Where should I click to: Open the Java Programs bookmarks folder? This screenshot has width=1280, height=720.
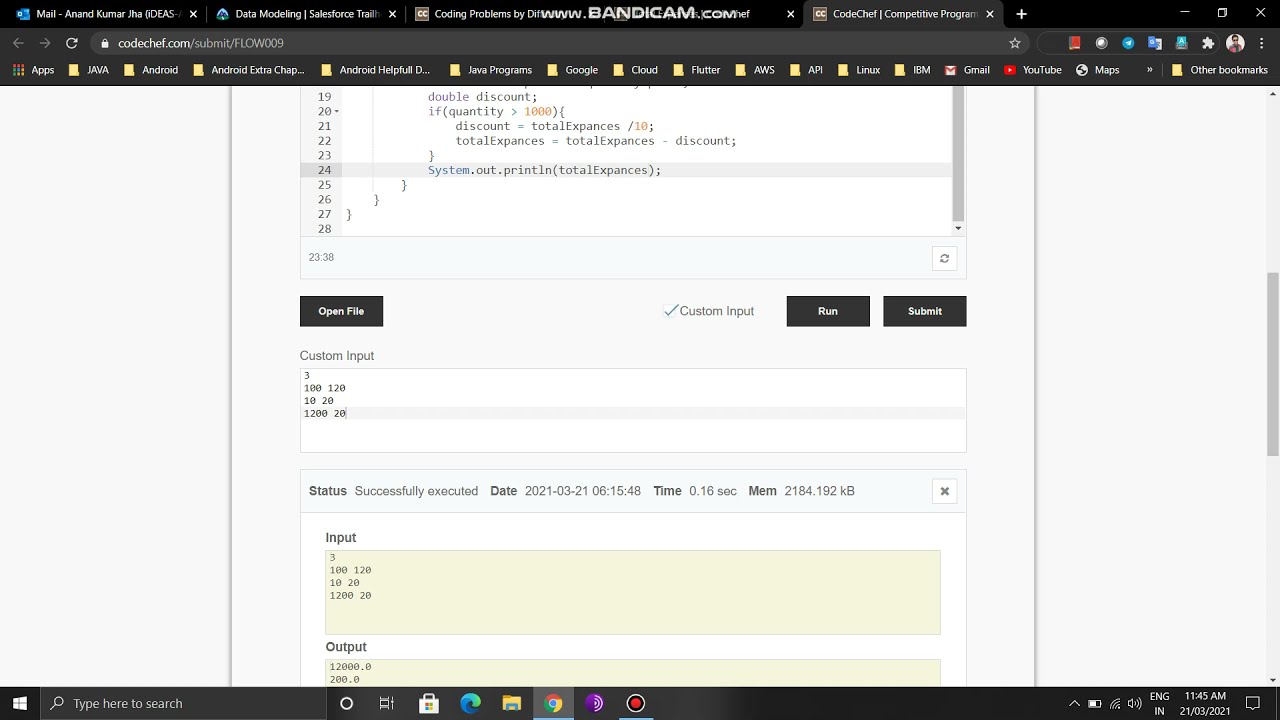491,70
